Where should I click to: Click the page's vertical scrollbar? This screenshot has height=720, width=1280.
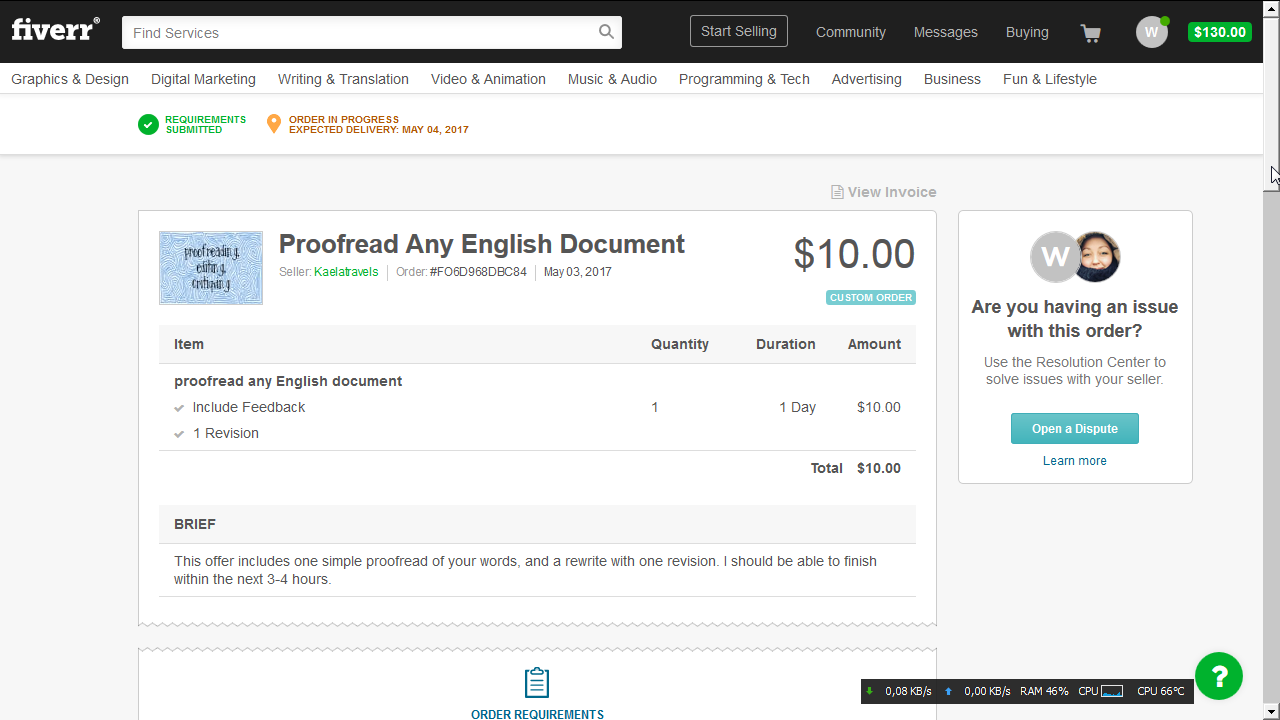(x=1271, y=400)
